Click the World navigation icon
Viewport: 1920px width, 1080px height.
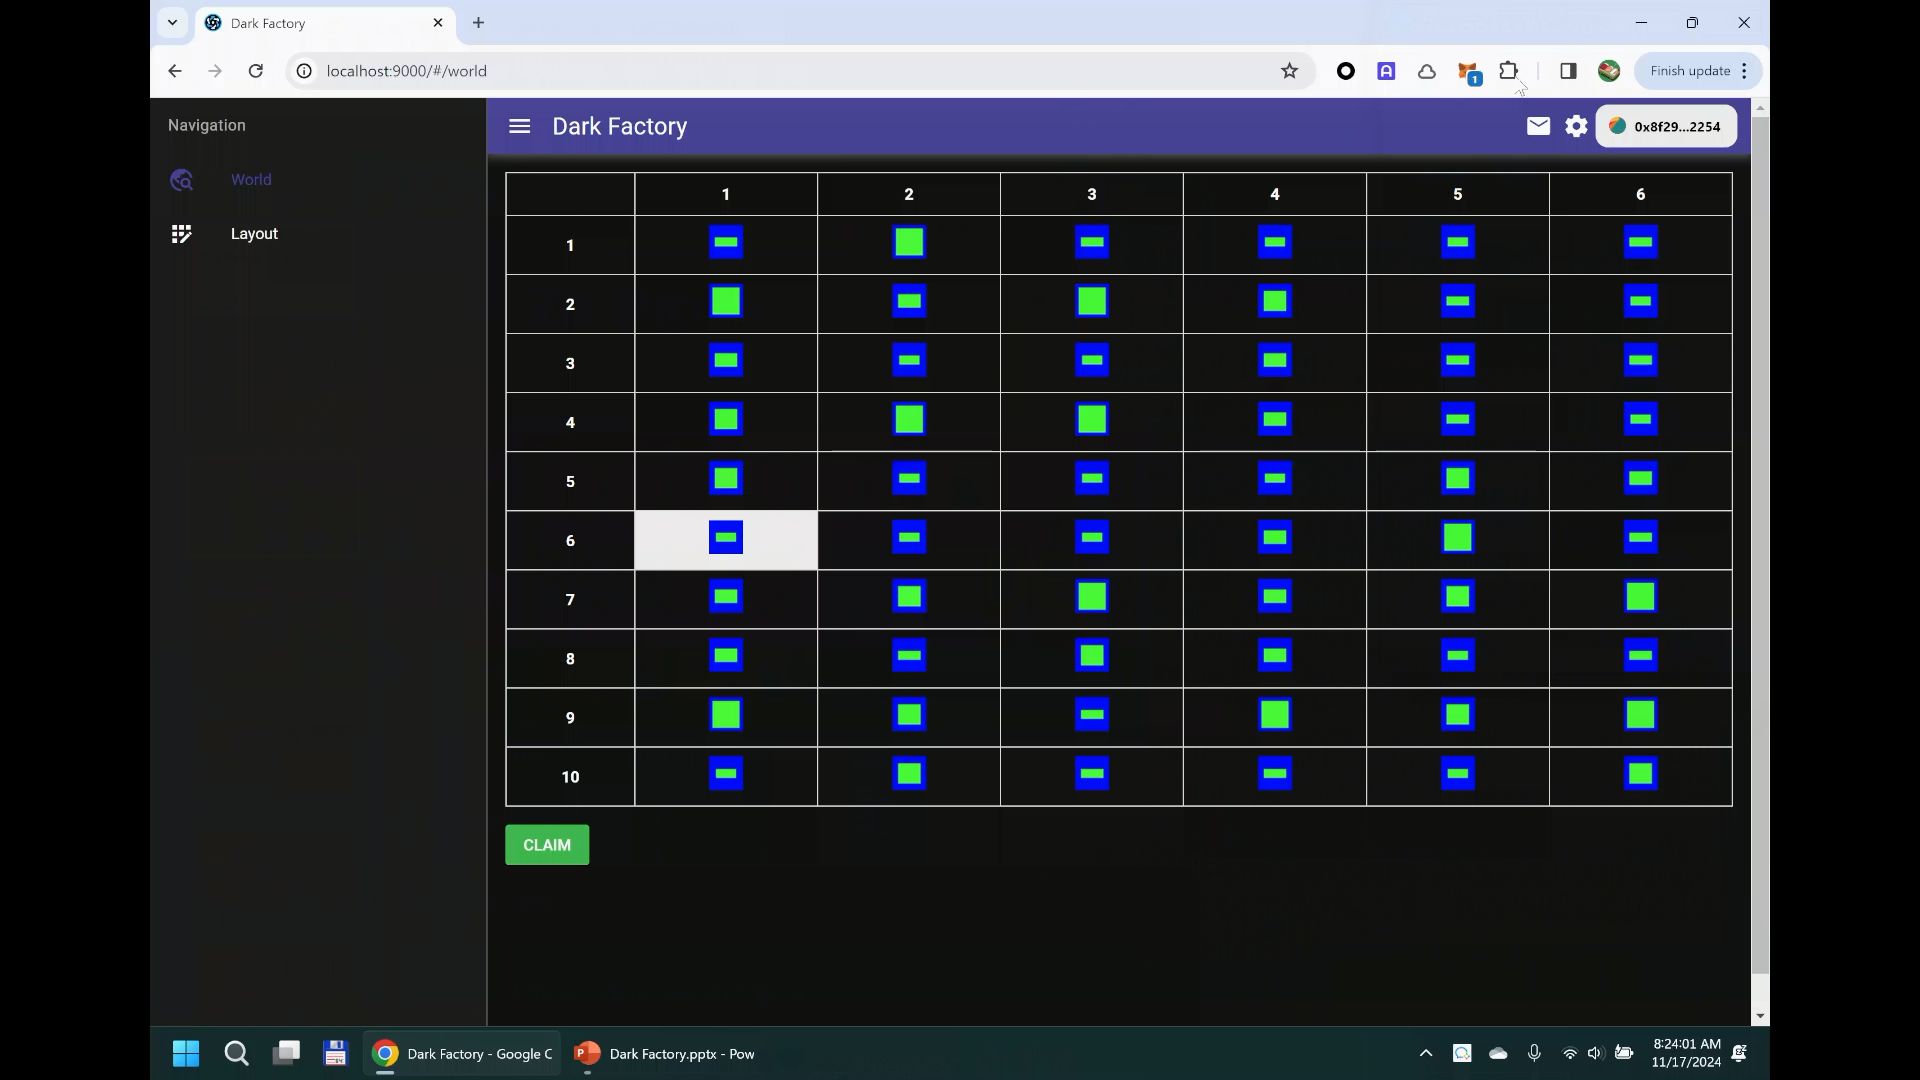click(x=181, y=179)
